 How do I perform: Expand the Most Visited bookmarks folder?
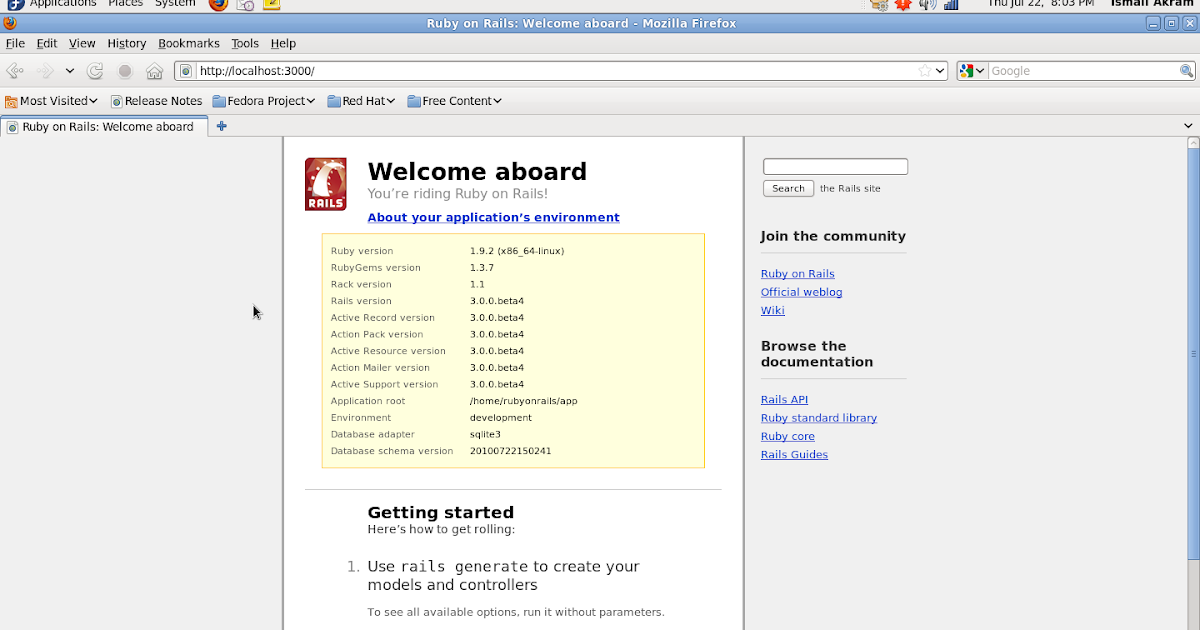(x=51, y=101)
